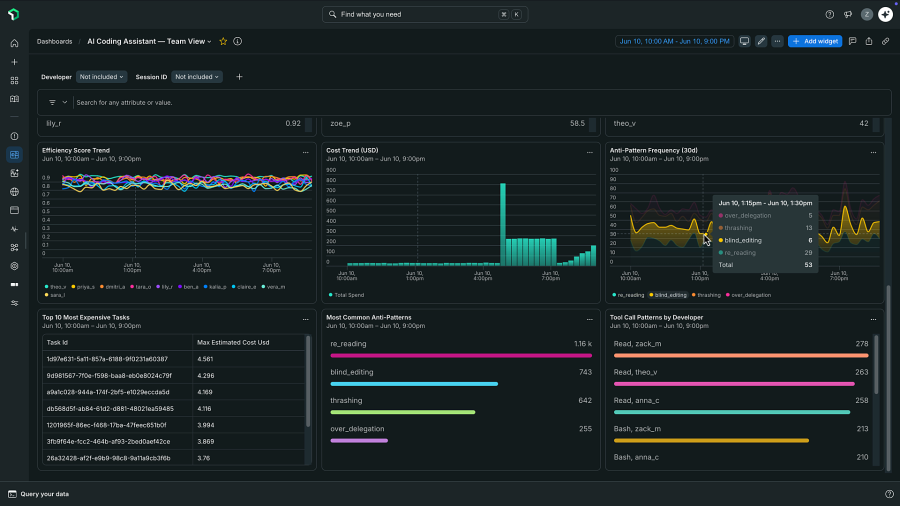Click the Top 10 tasks table scrollbar
900x506 pixels.
308,381
